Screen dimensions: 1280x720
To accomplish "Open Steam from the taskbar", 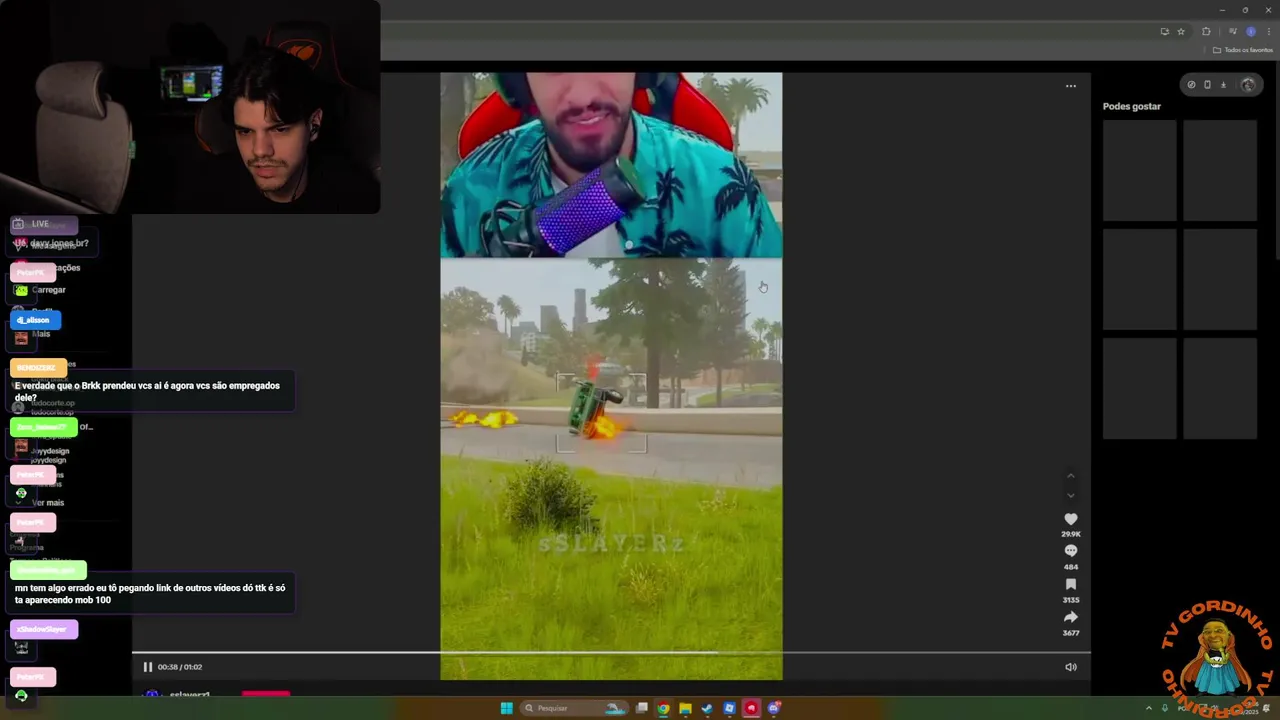I will 707,708.
